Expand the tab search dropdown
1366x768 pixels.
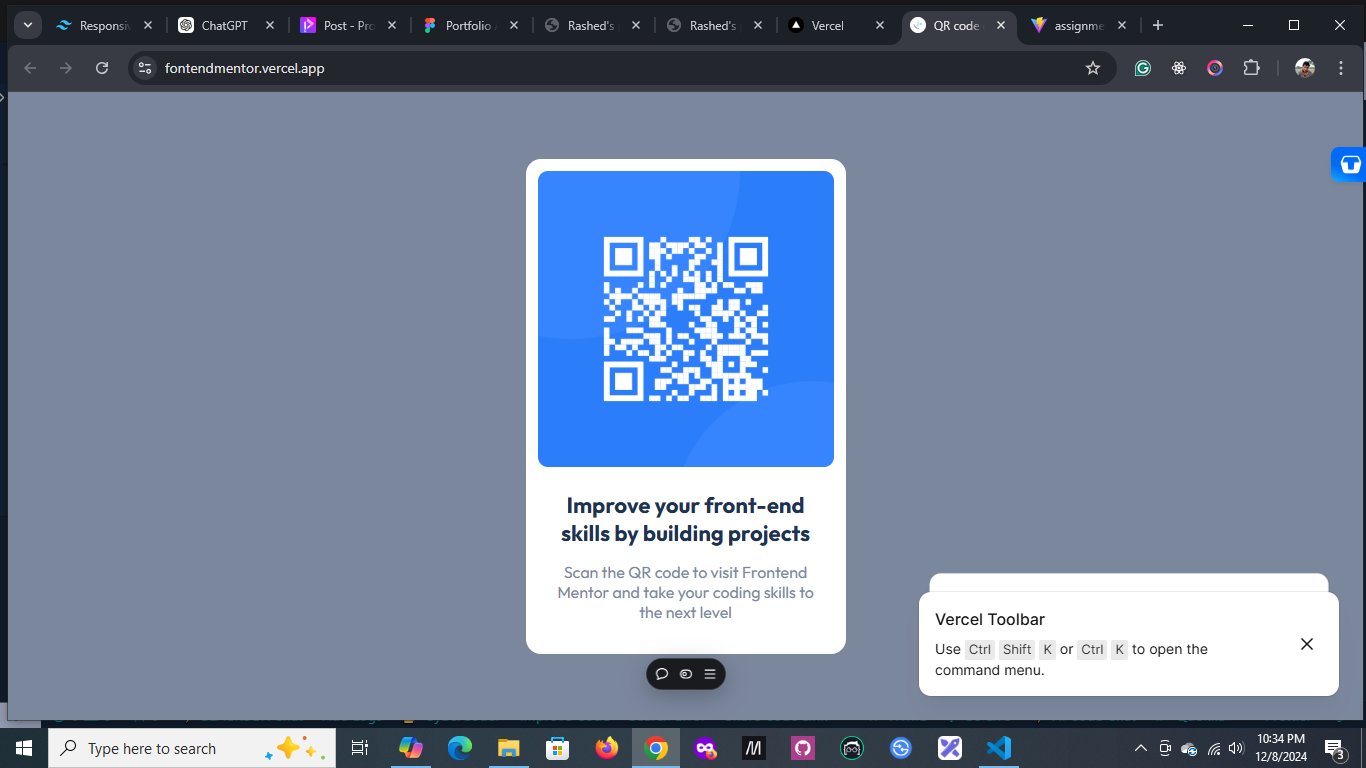(x=27, y=25)
